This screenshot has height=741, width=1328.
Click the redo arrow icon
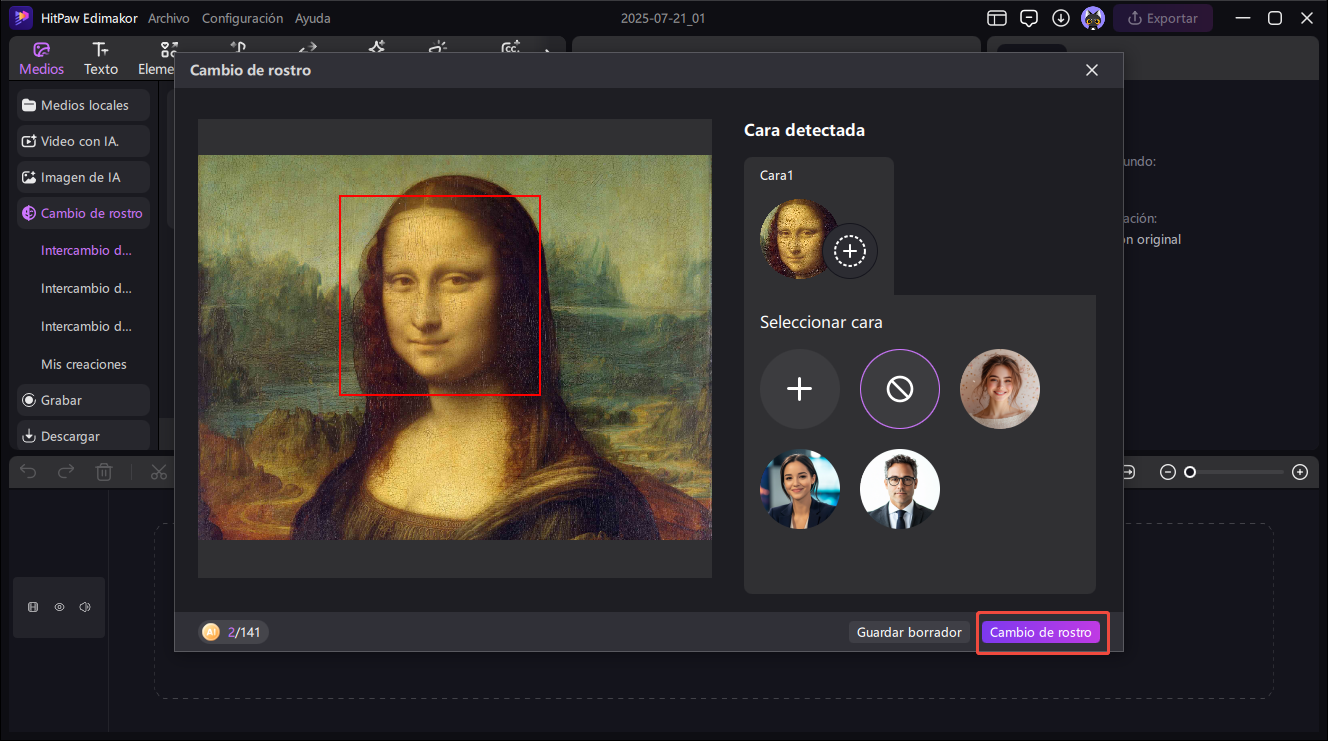point(66,472)
